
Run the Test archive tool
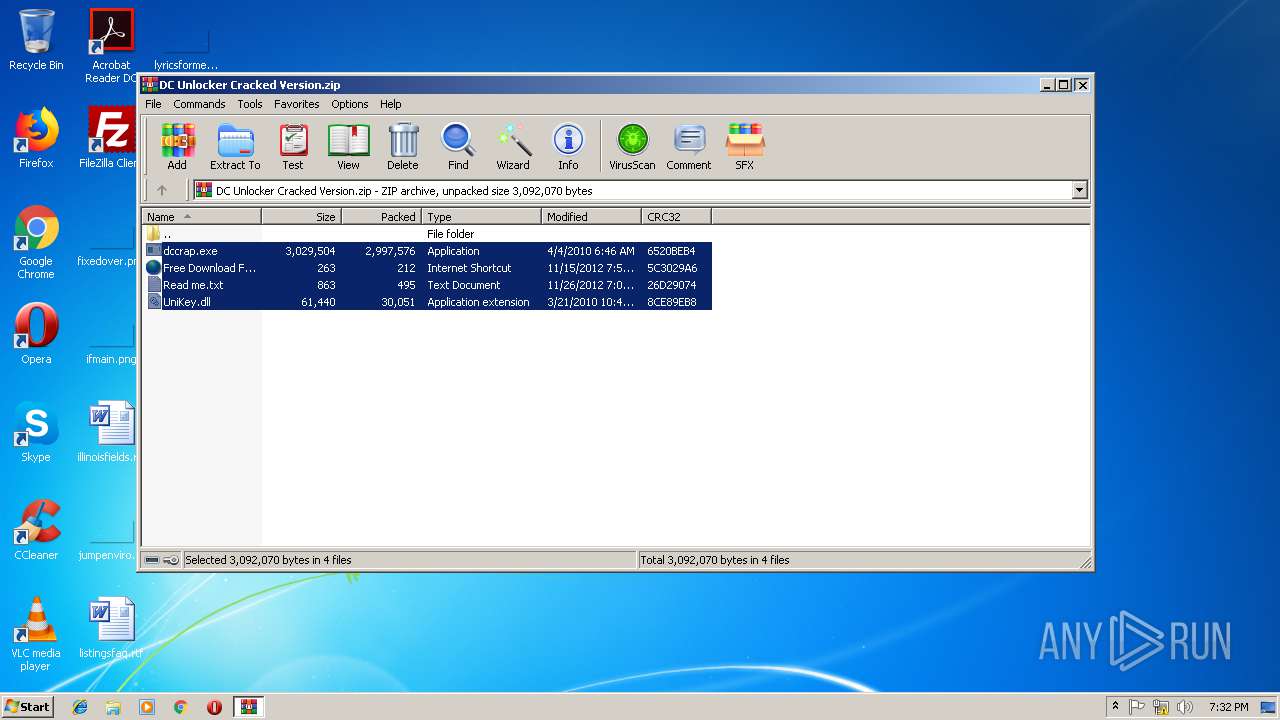pos(293,147)
